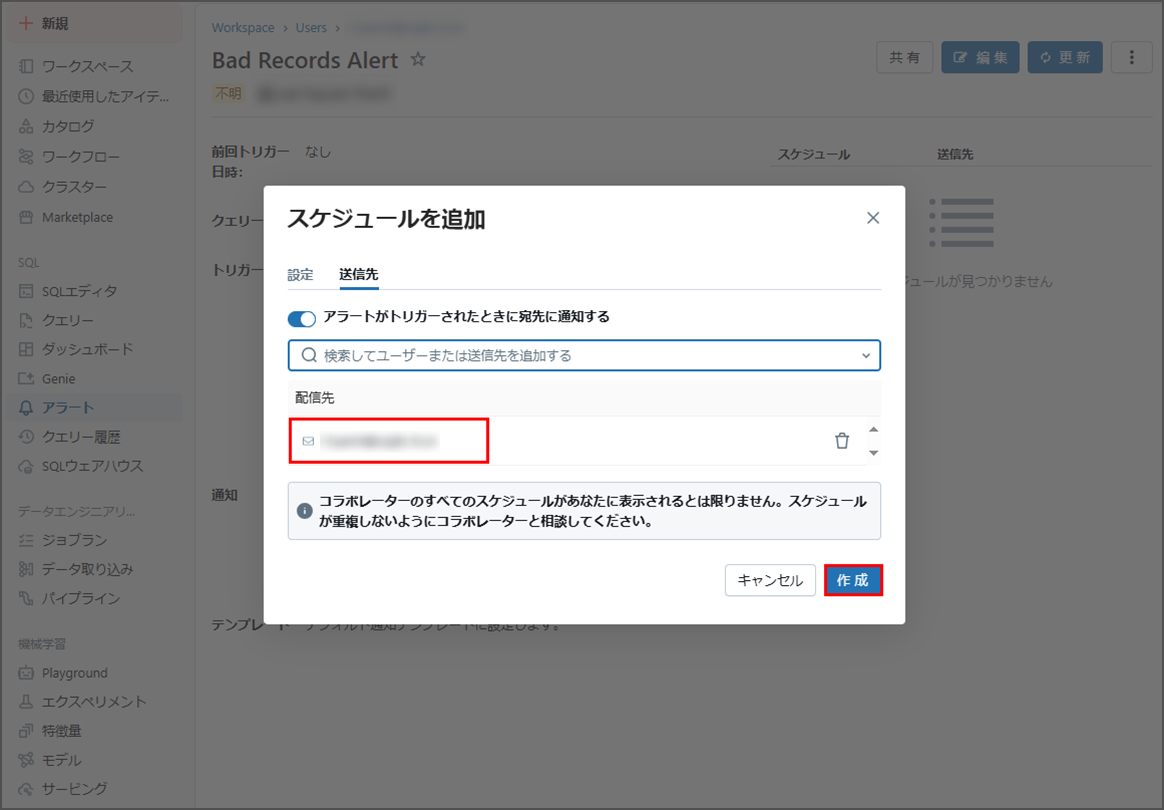The width and height of the screenshot is (1164, 810).
Task: Click the 特徴量 sidebar icon
Action: (26, 731)
